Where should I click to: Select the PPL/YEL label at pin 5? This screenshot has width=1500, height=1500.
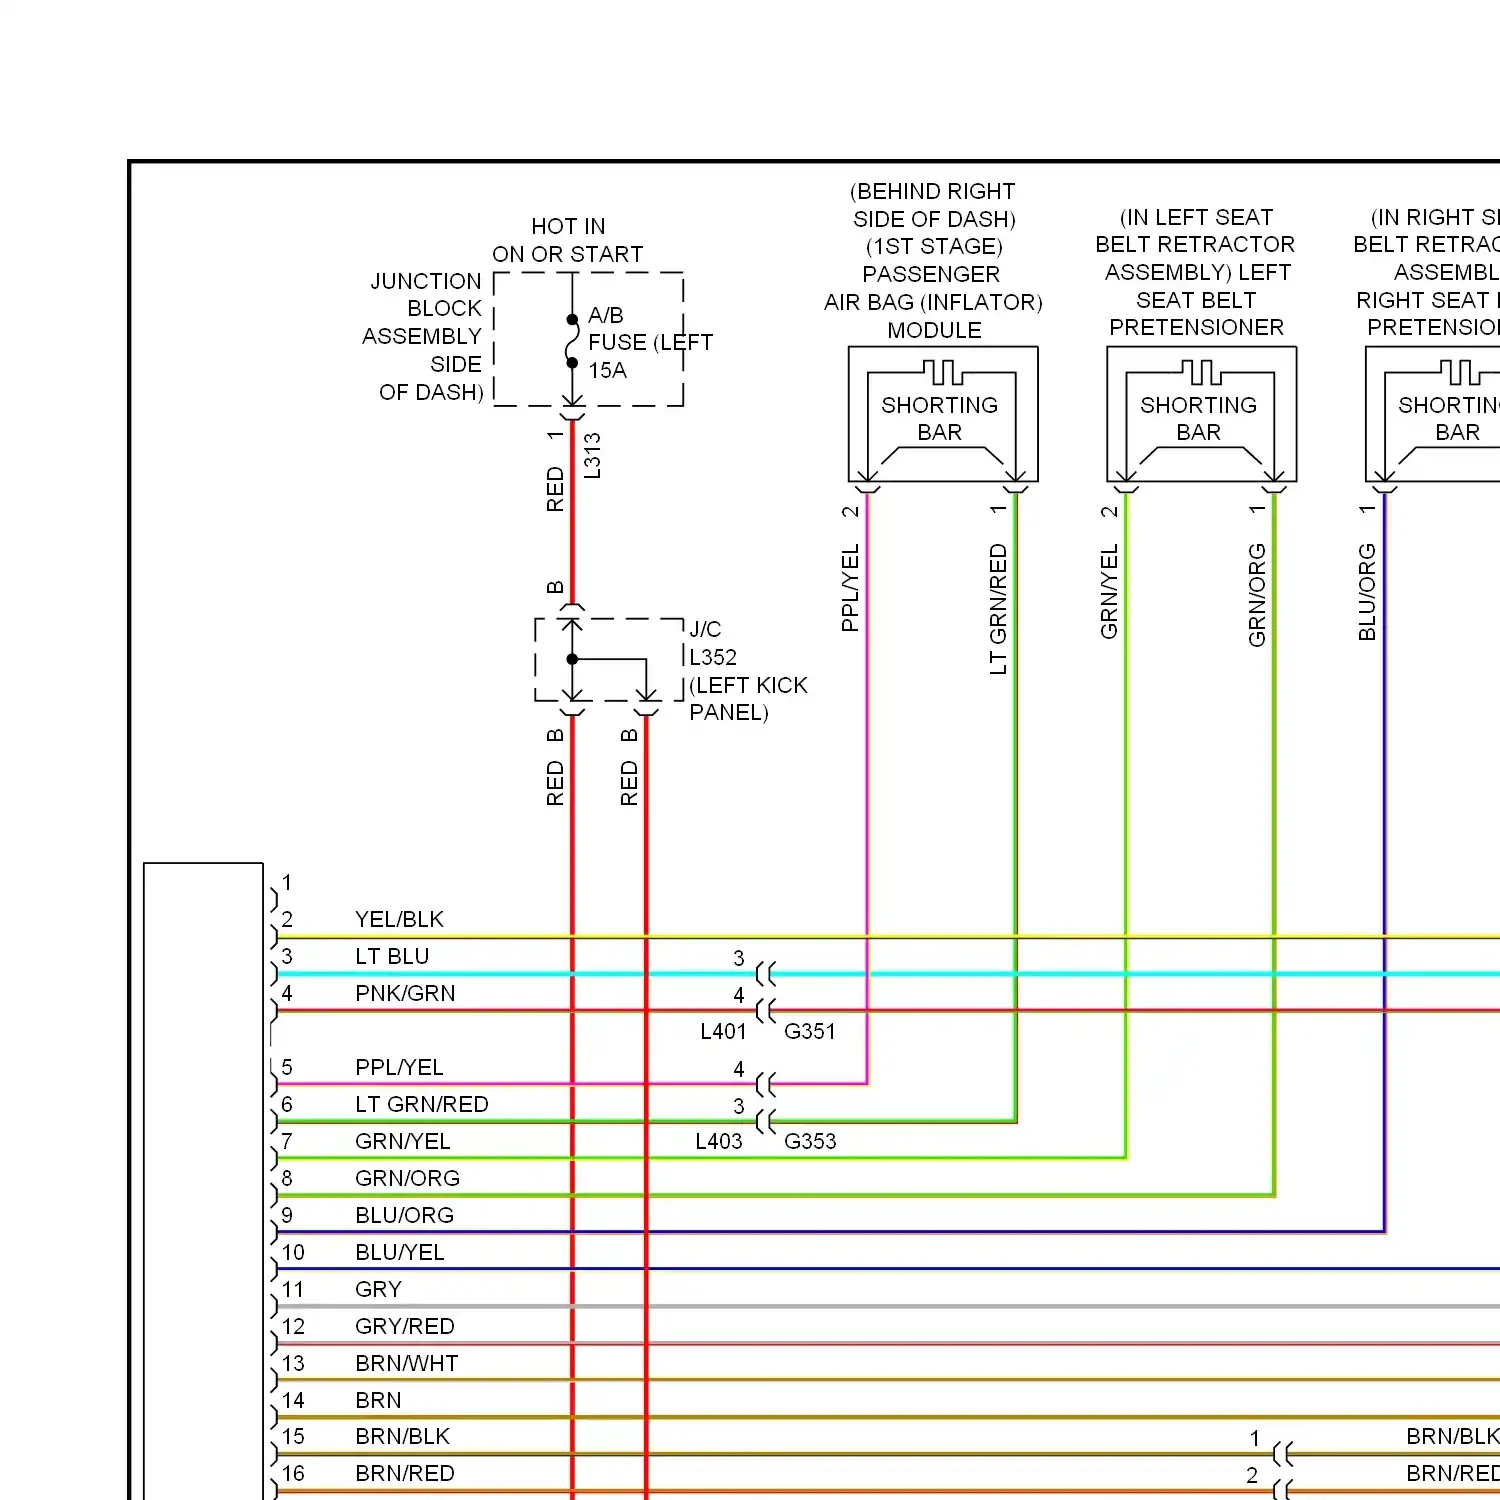[399, 1067]
